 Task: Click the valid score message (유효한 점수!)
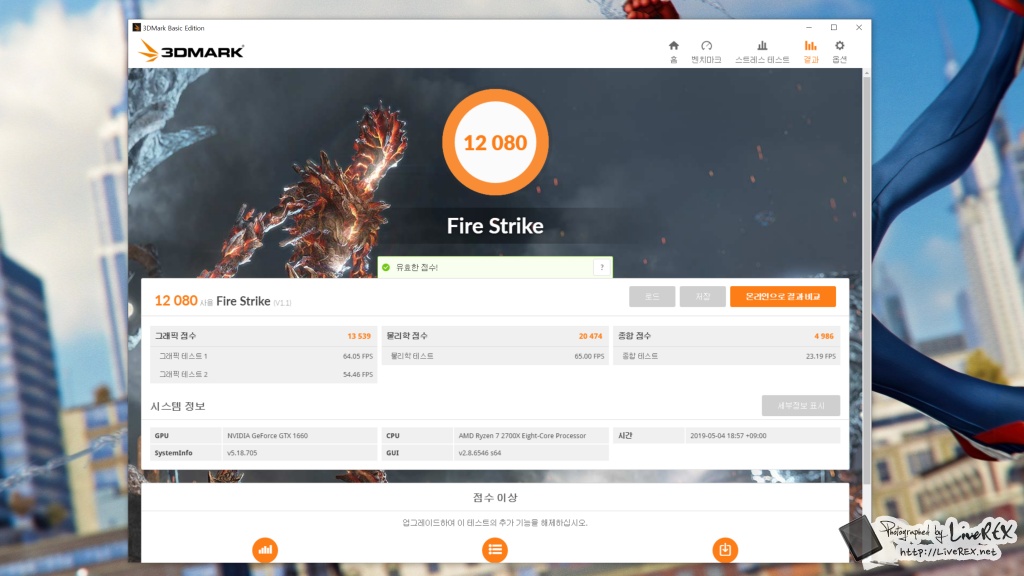click(417, 267)
